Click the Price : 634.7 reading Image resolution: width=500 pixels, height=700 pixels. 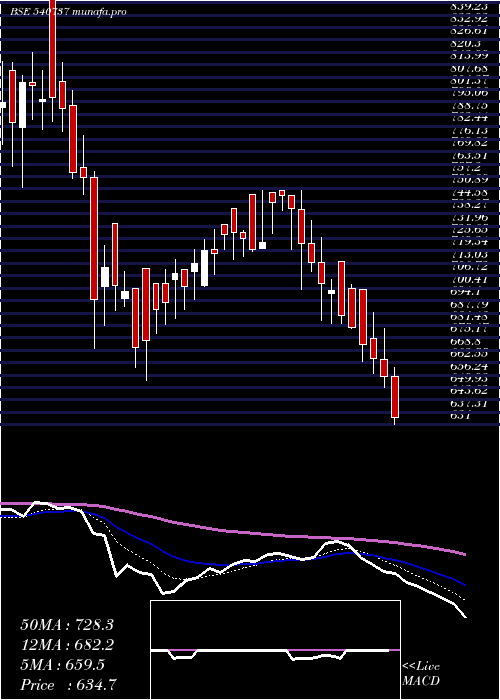[x=70, y=685]
